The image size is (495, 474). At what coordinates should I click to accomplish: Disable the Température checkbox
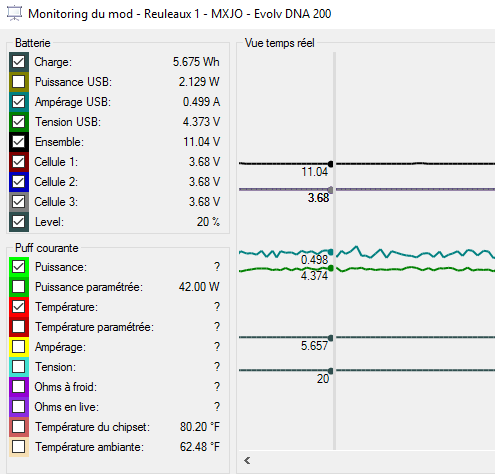(x=19, y=307)
